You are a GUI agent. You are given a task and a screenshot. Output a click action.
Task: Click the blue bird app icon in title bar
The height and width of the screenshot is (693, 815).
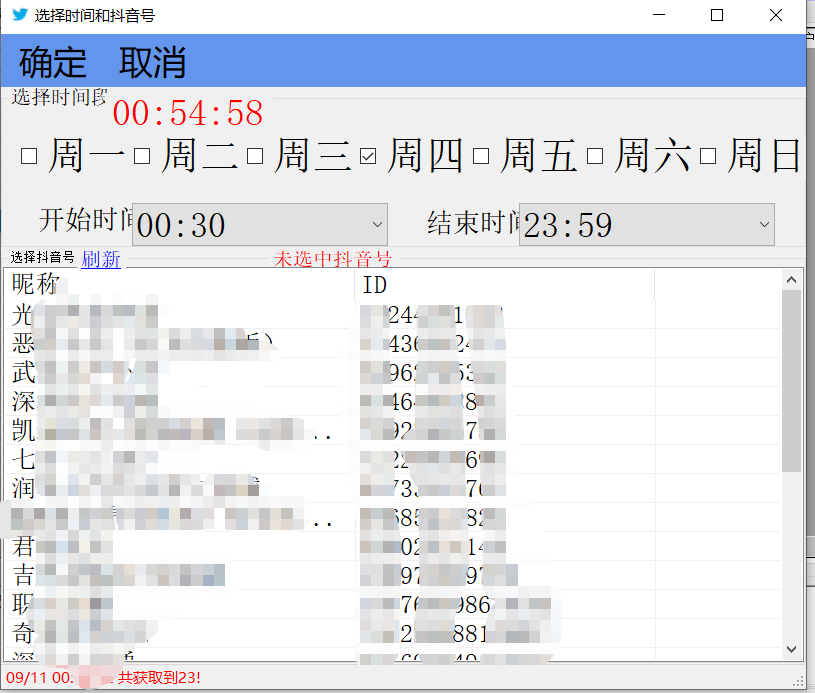tap(20, 16)
